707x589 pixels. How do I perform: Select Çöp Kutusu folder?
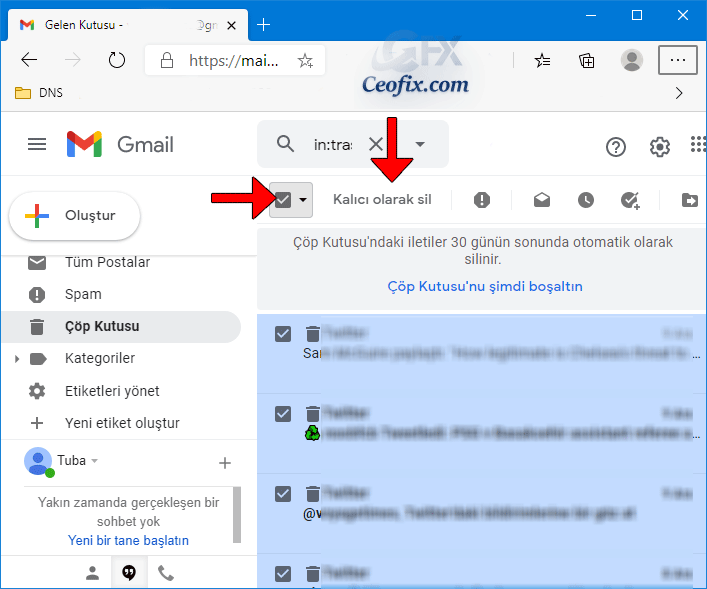point(121,327)
